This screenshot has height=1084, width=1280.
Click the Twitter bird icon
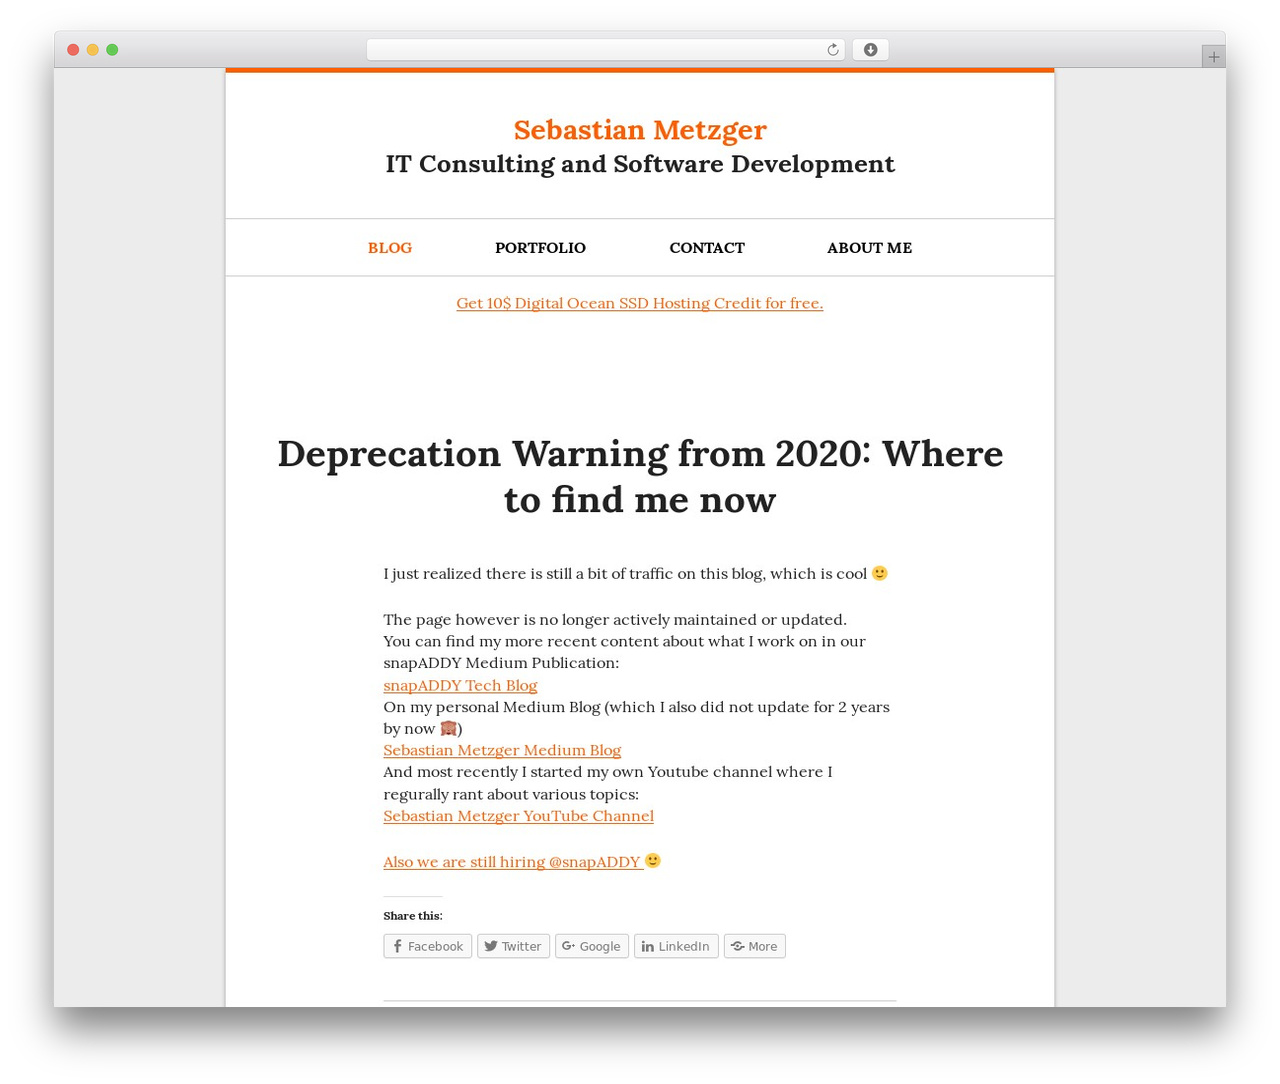click(x=491, y=946)
